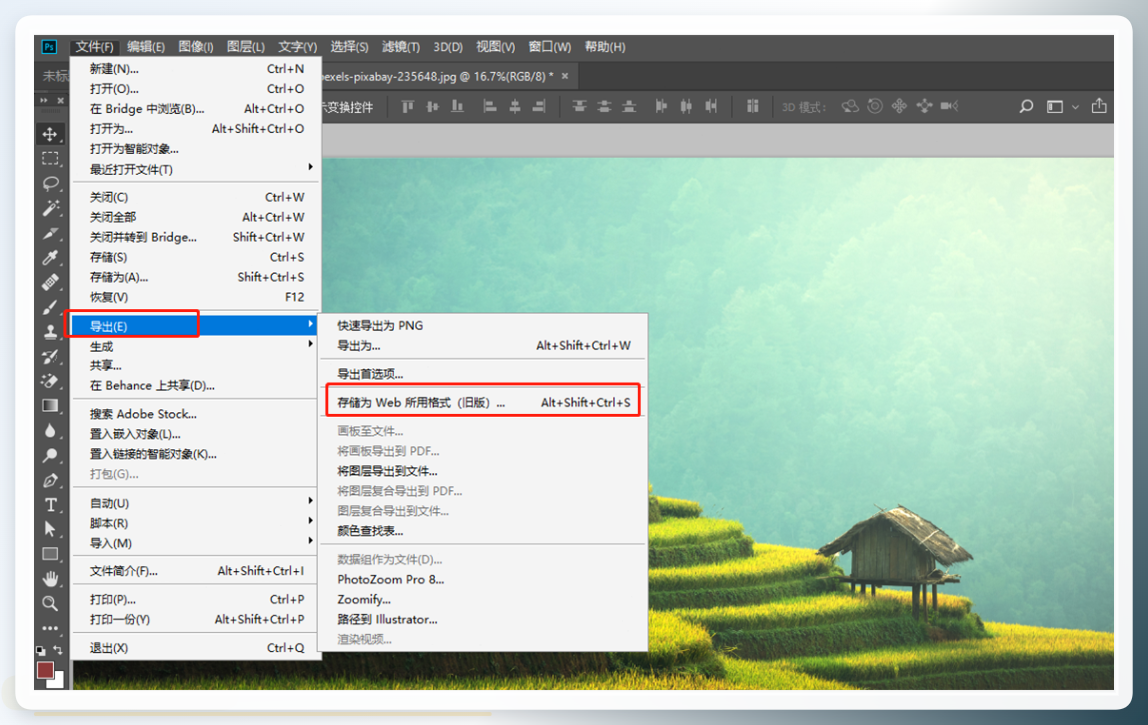Viewport: 1148px width, 725px height.
Task: Select the Zoom tool
Action: pos(50,603)
